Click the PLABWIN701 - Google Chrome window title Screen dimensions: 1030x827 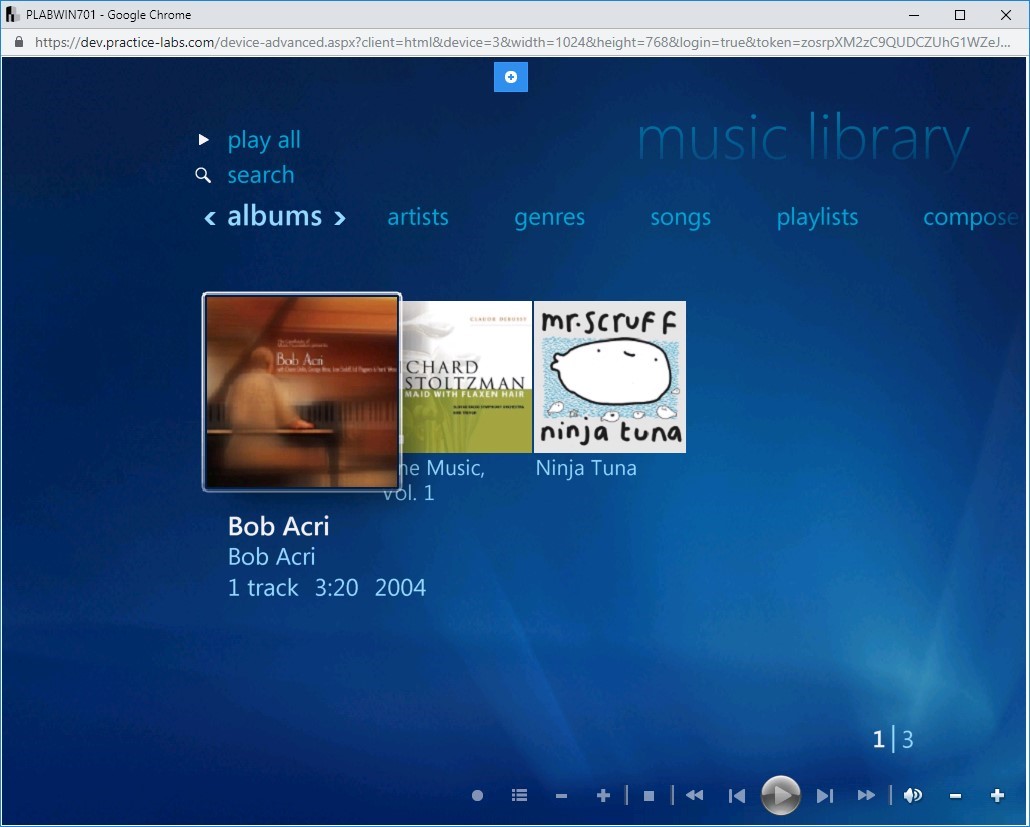click(x=108, y=14)
